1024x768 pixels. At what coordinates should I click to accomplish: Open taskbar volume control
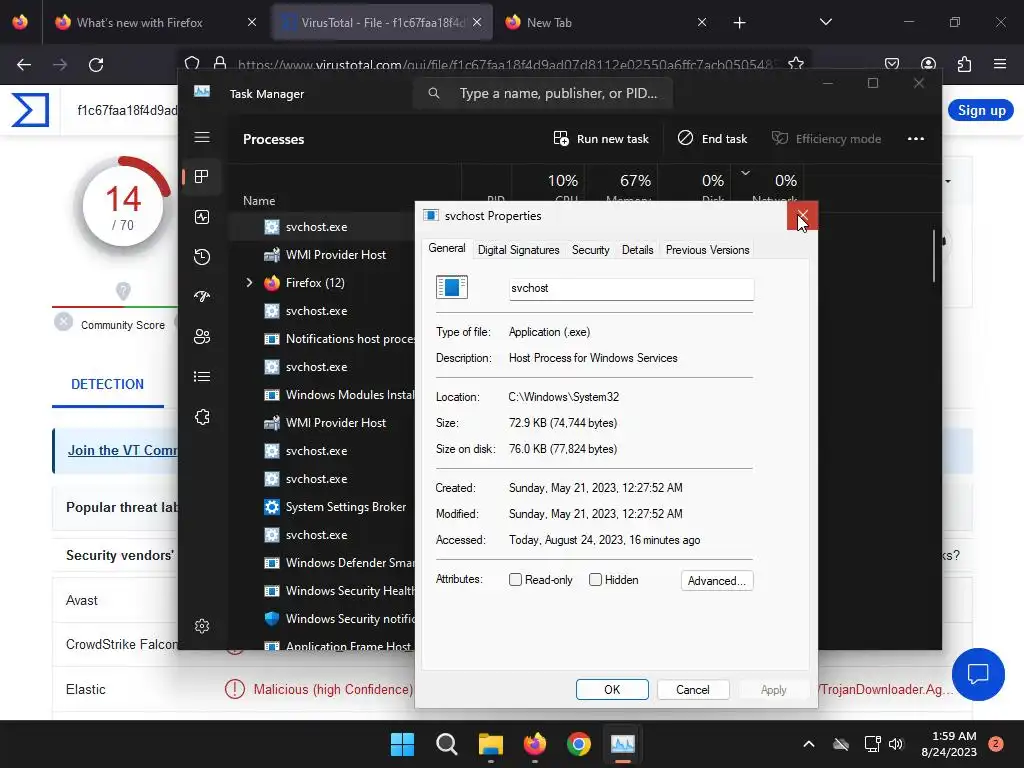point(896,744)
